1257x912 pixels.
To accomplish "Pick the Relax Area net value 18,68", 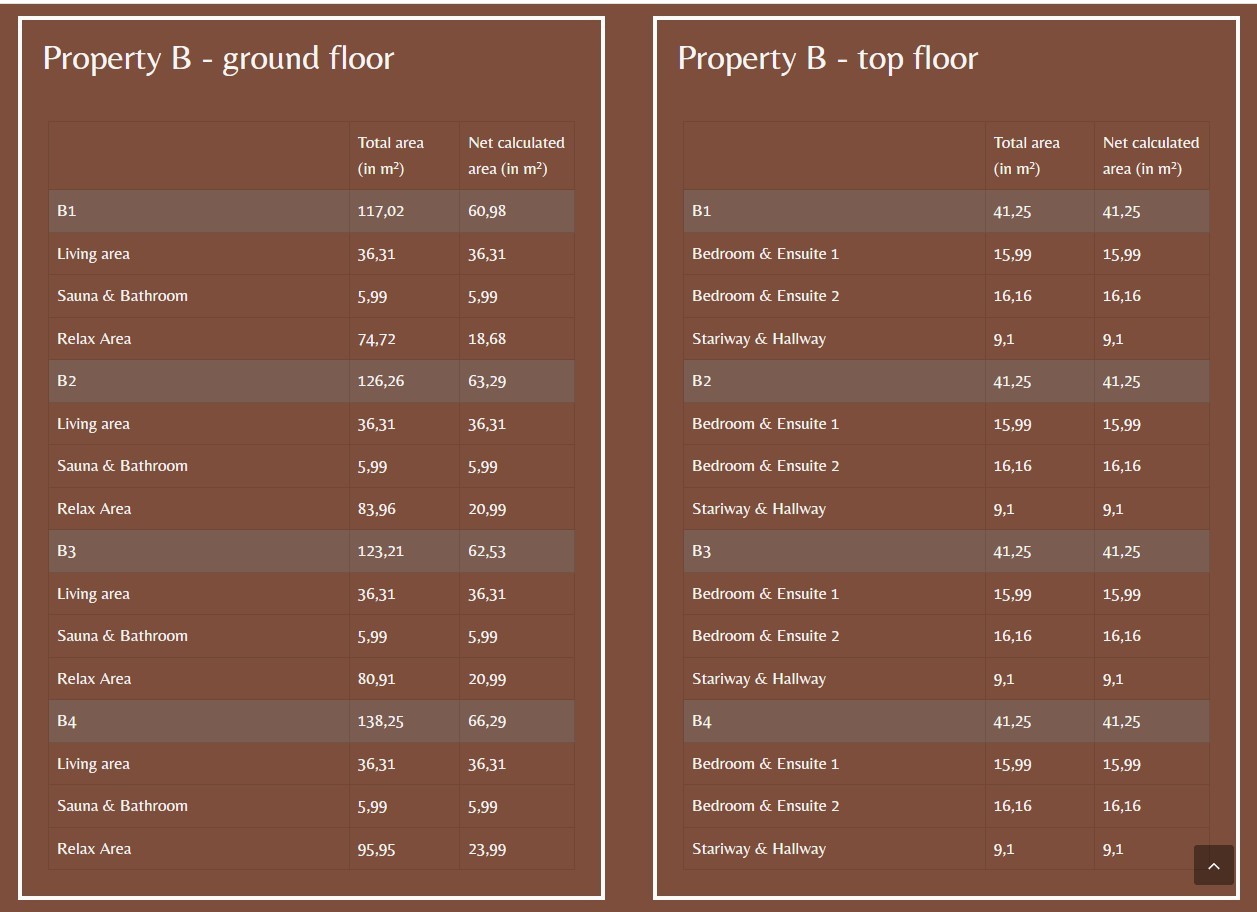I will pyautogui.click(x=487, y=339).
